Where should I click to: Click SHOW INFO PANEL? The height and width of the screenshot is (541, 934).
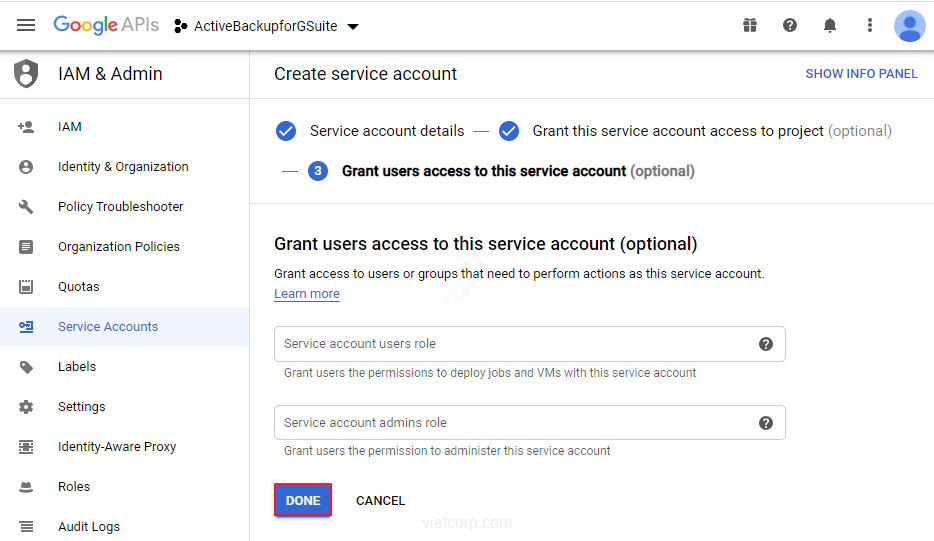click(861, 74)
